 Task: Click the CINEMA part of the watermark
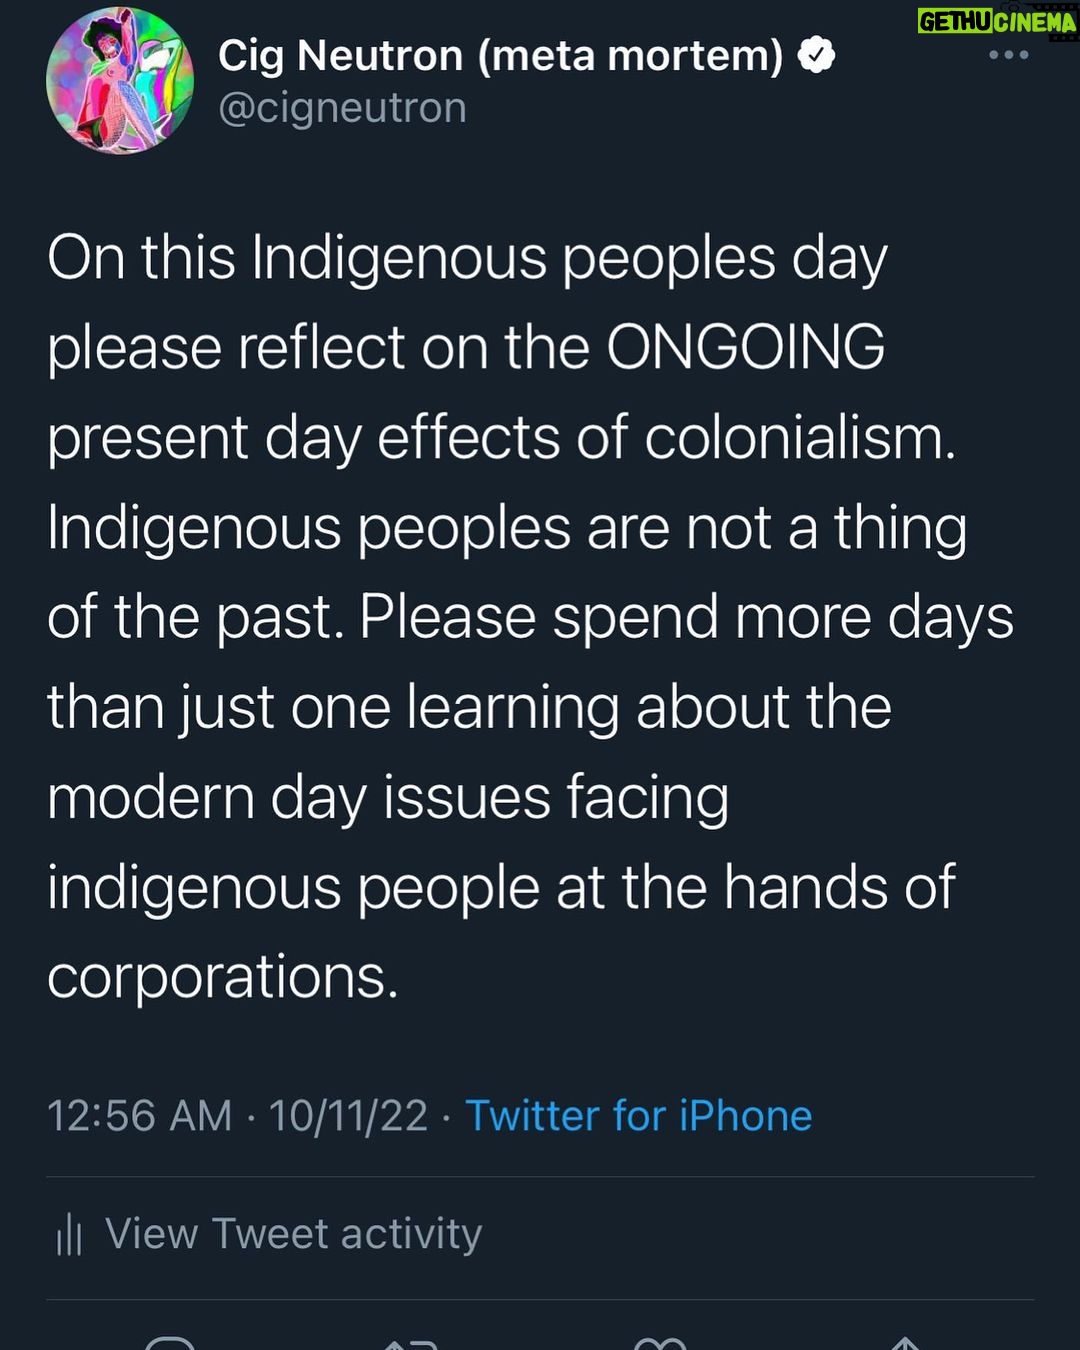click(1037, 21)
